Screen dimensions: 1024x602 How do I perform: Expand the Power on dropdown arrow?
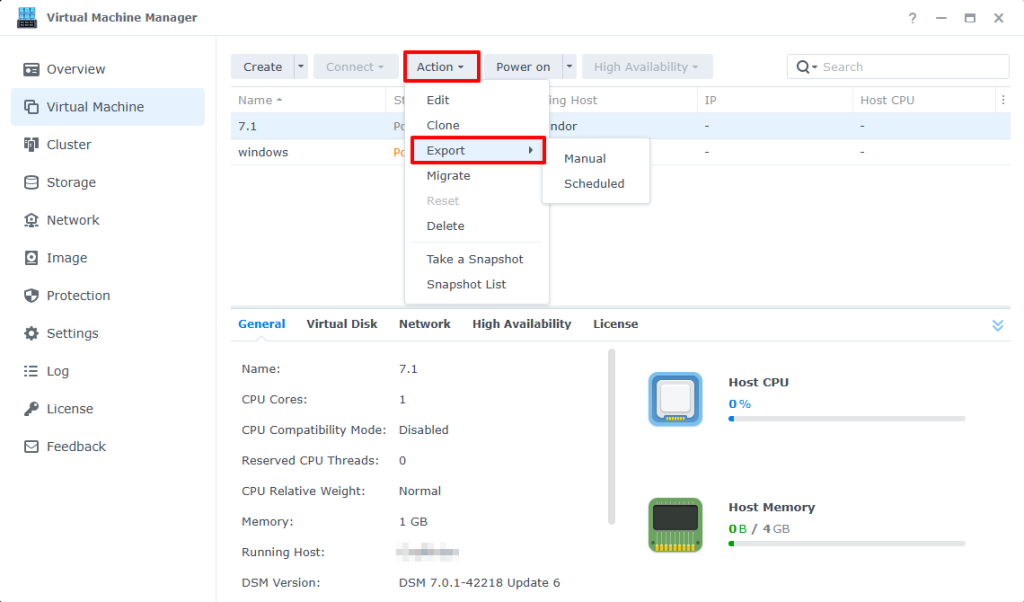569,67
